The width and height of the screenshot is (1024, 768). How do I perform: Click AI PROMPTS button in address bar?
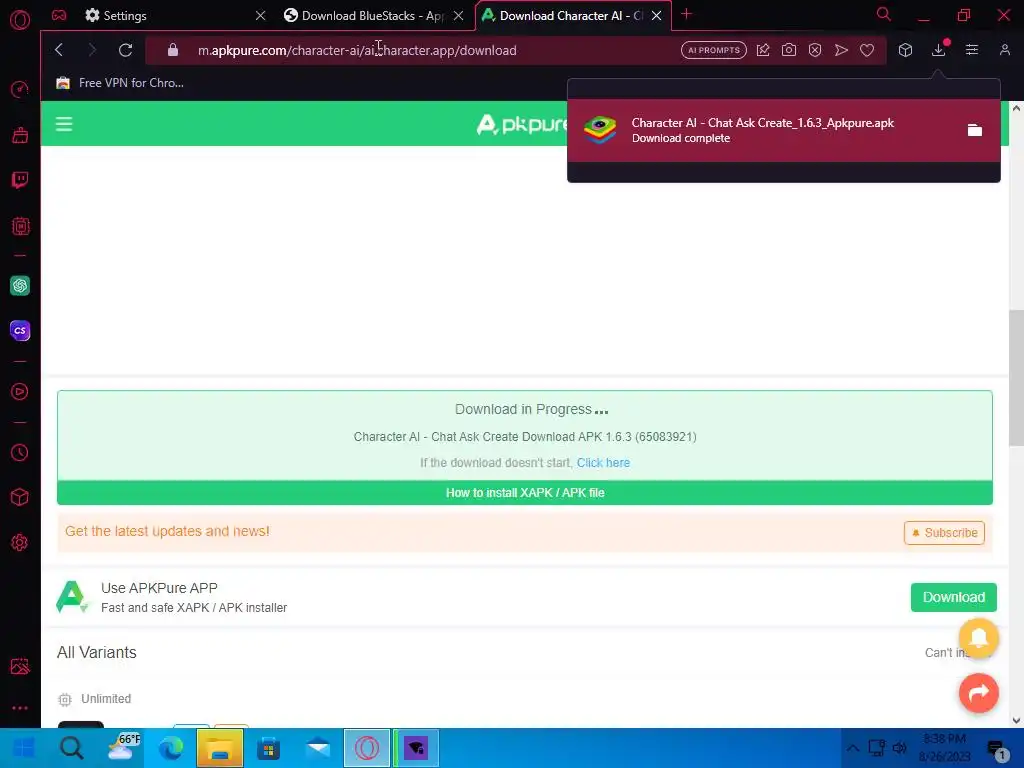[x=713, y=50]
